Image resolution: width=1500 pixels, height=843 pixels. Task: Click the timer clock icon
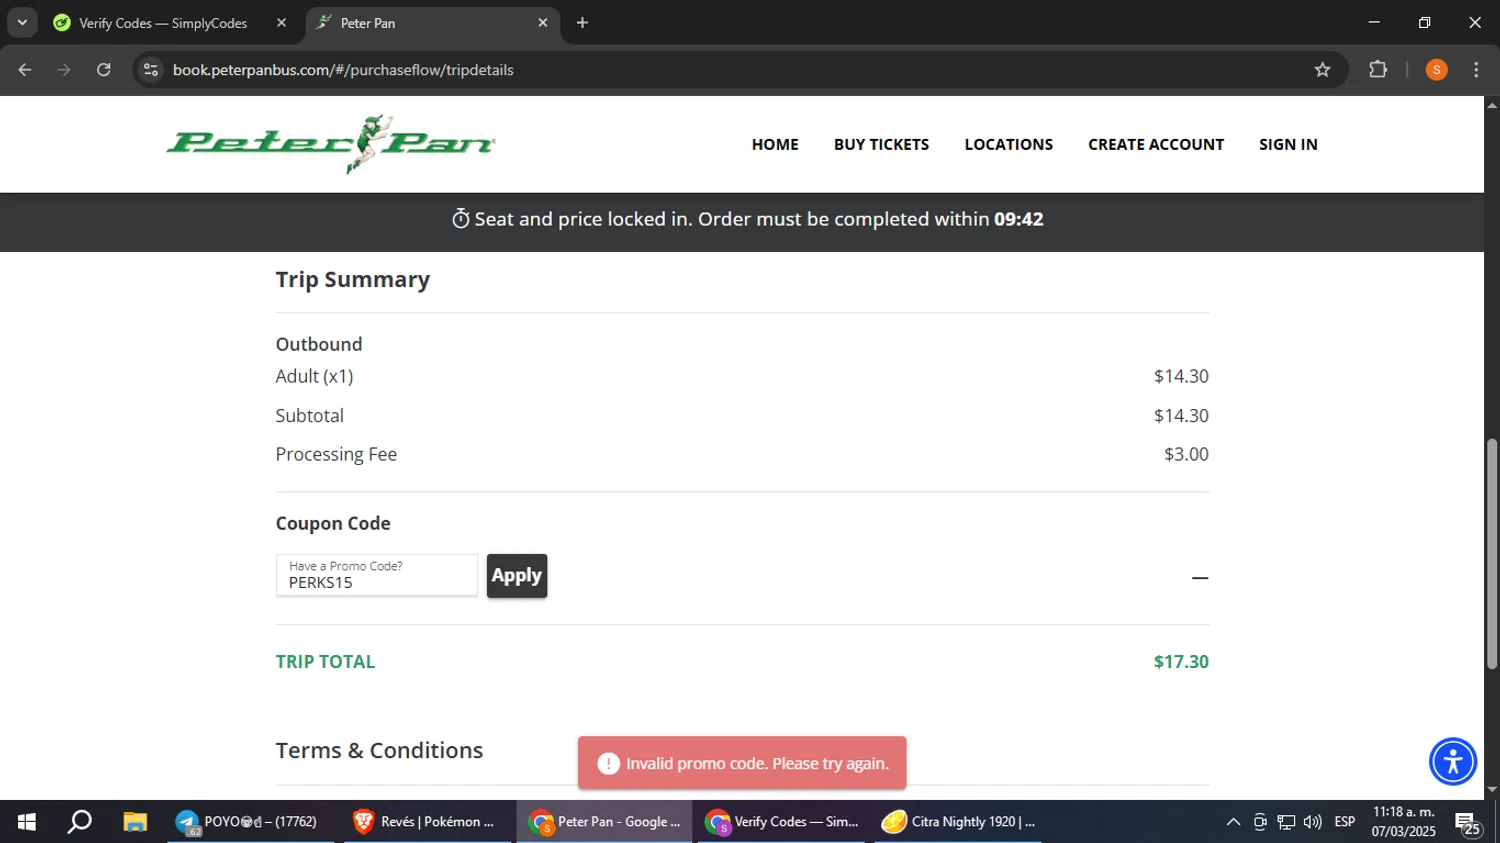tap(461, 219)
